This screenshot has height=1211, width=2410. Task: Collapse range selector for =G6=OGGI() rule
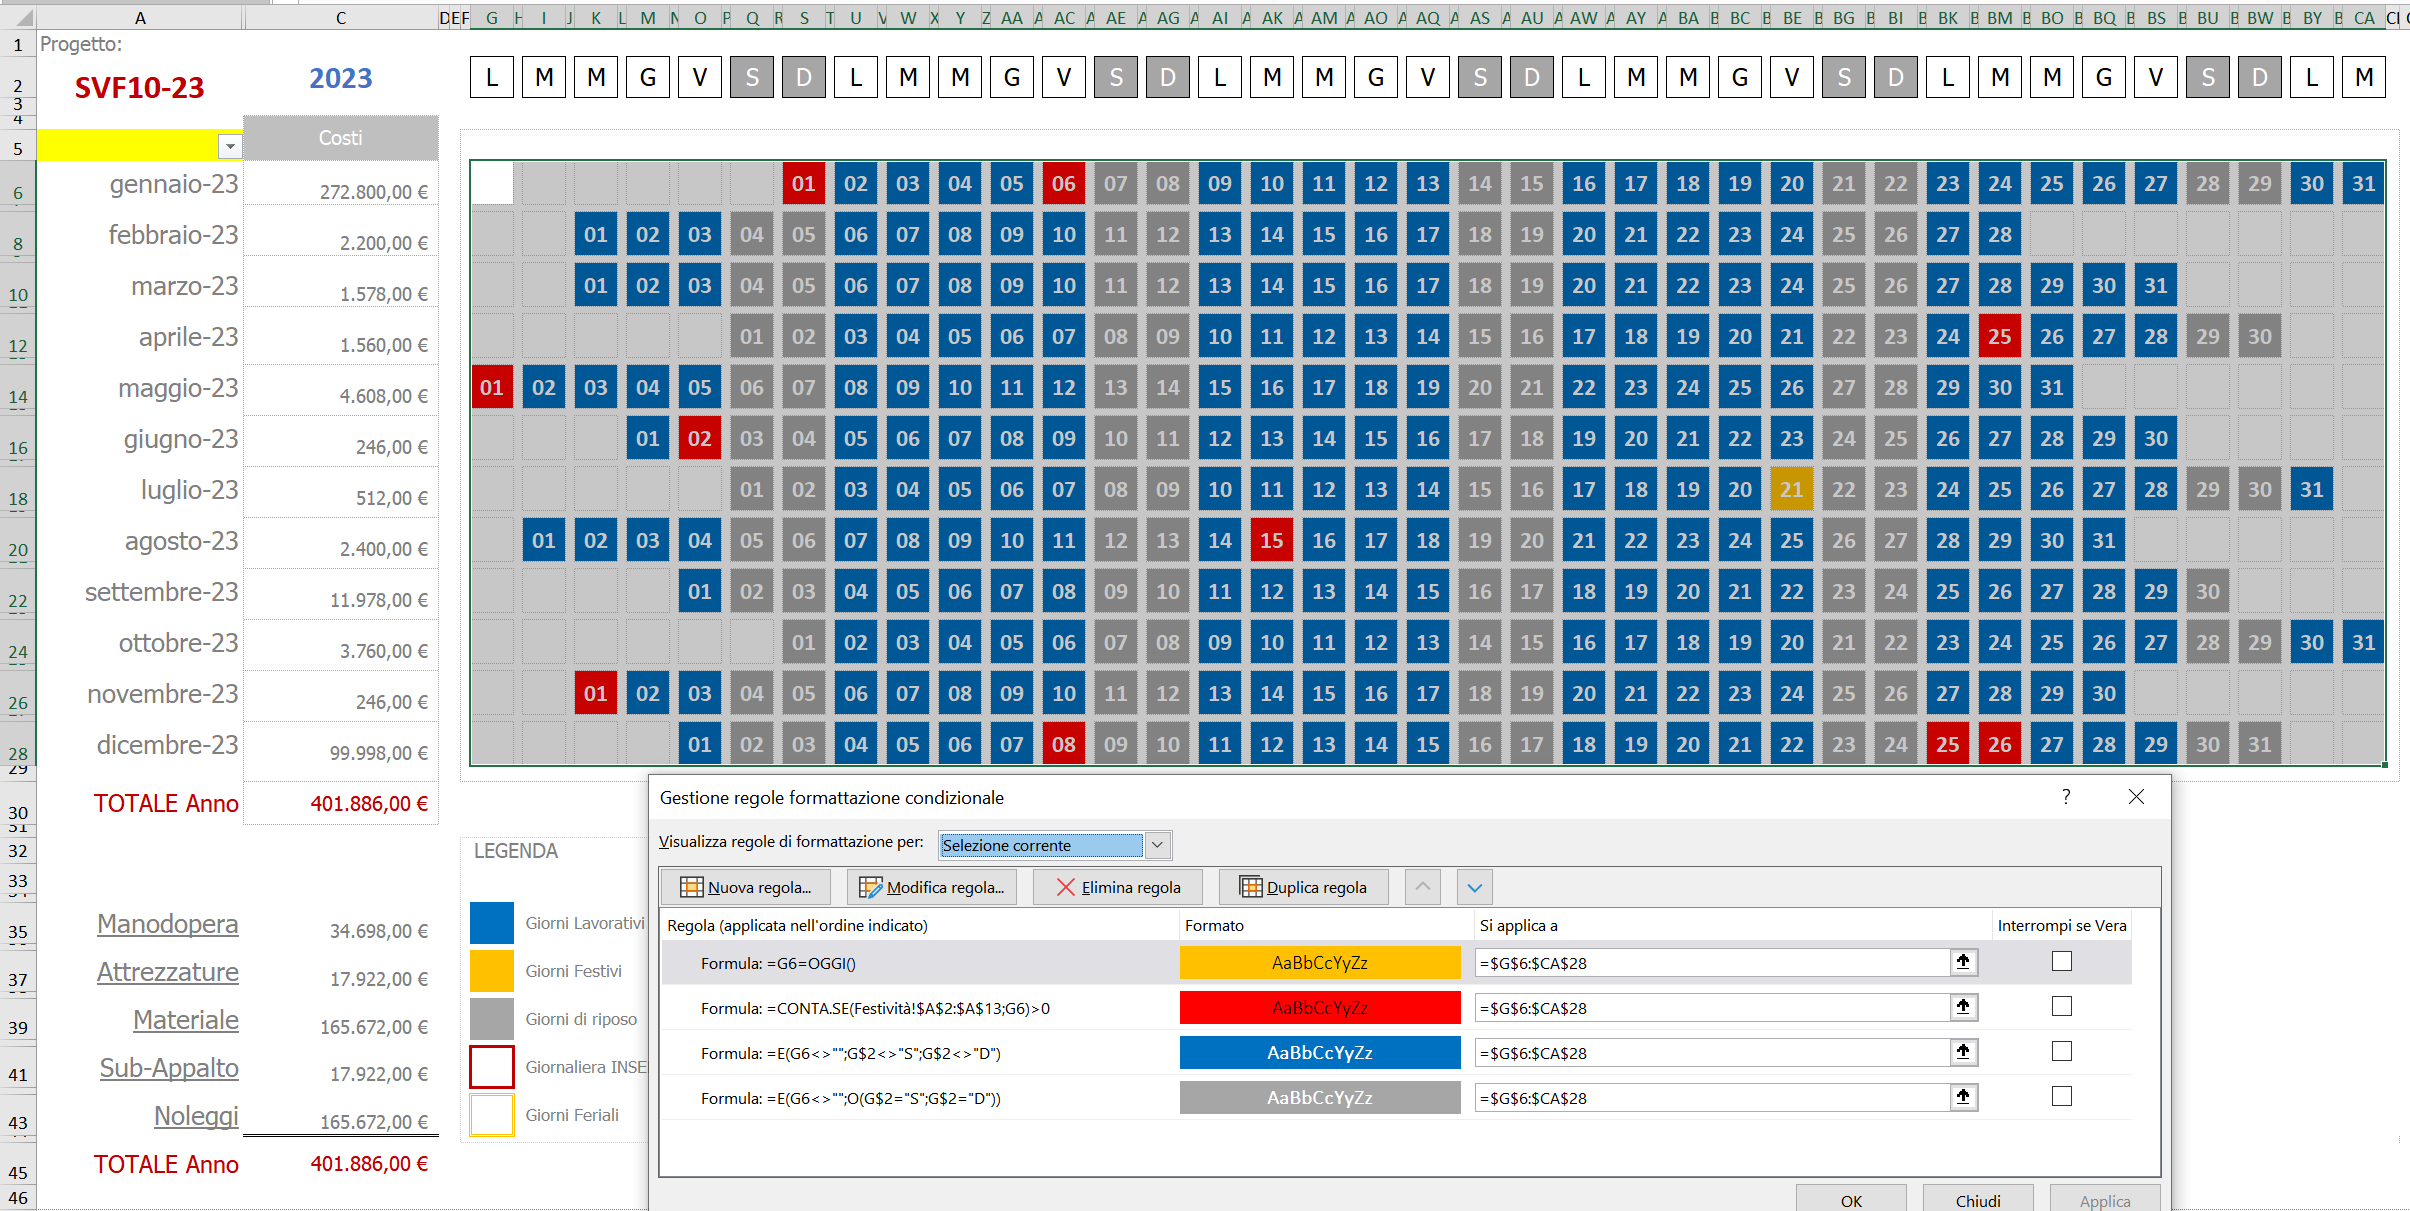click(1963, 962)
